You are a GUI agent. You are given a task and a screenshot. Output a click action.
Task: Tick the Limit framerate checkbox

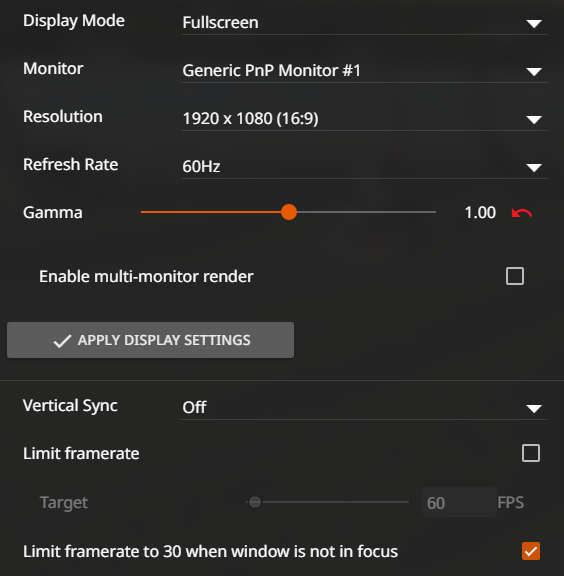531,453
